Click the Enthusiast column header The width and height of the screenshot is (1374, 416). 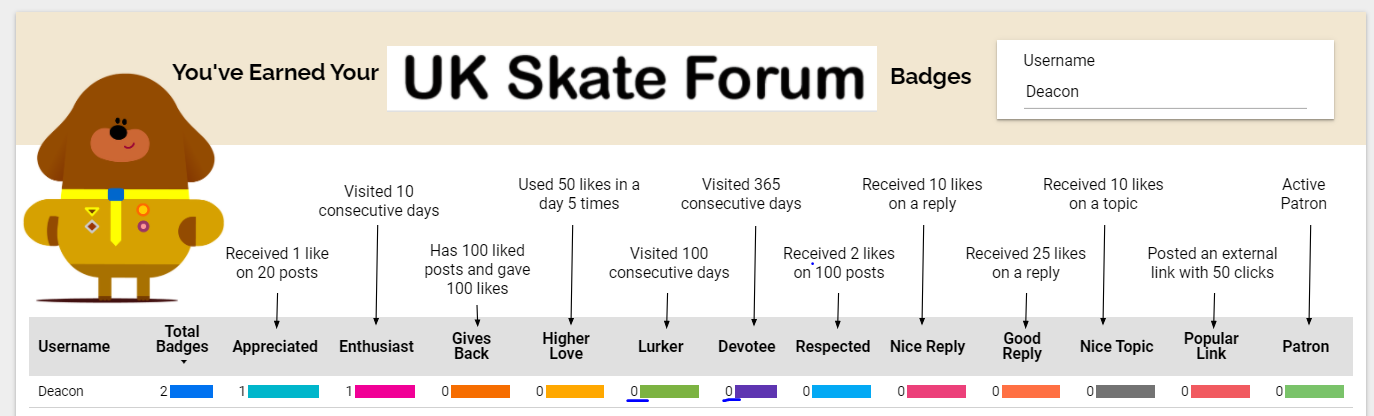point(376,347)
